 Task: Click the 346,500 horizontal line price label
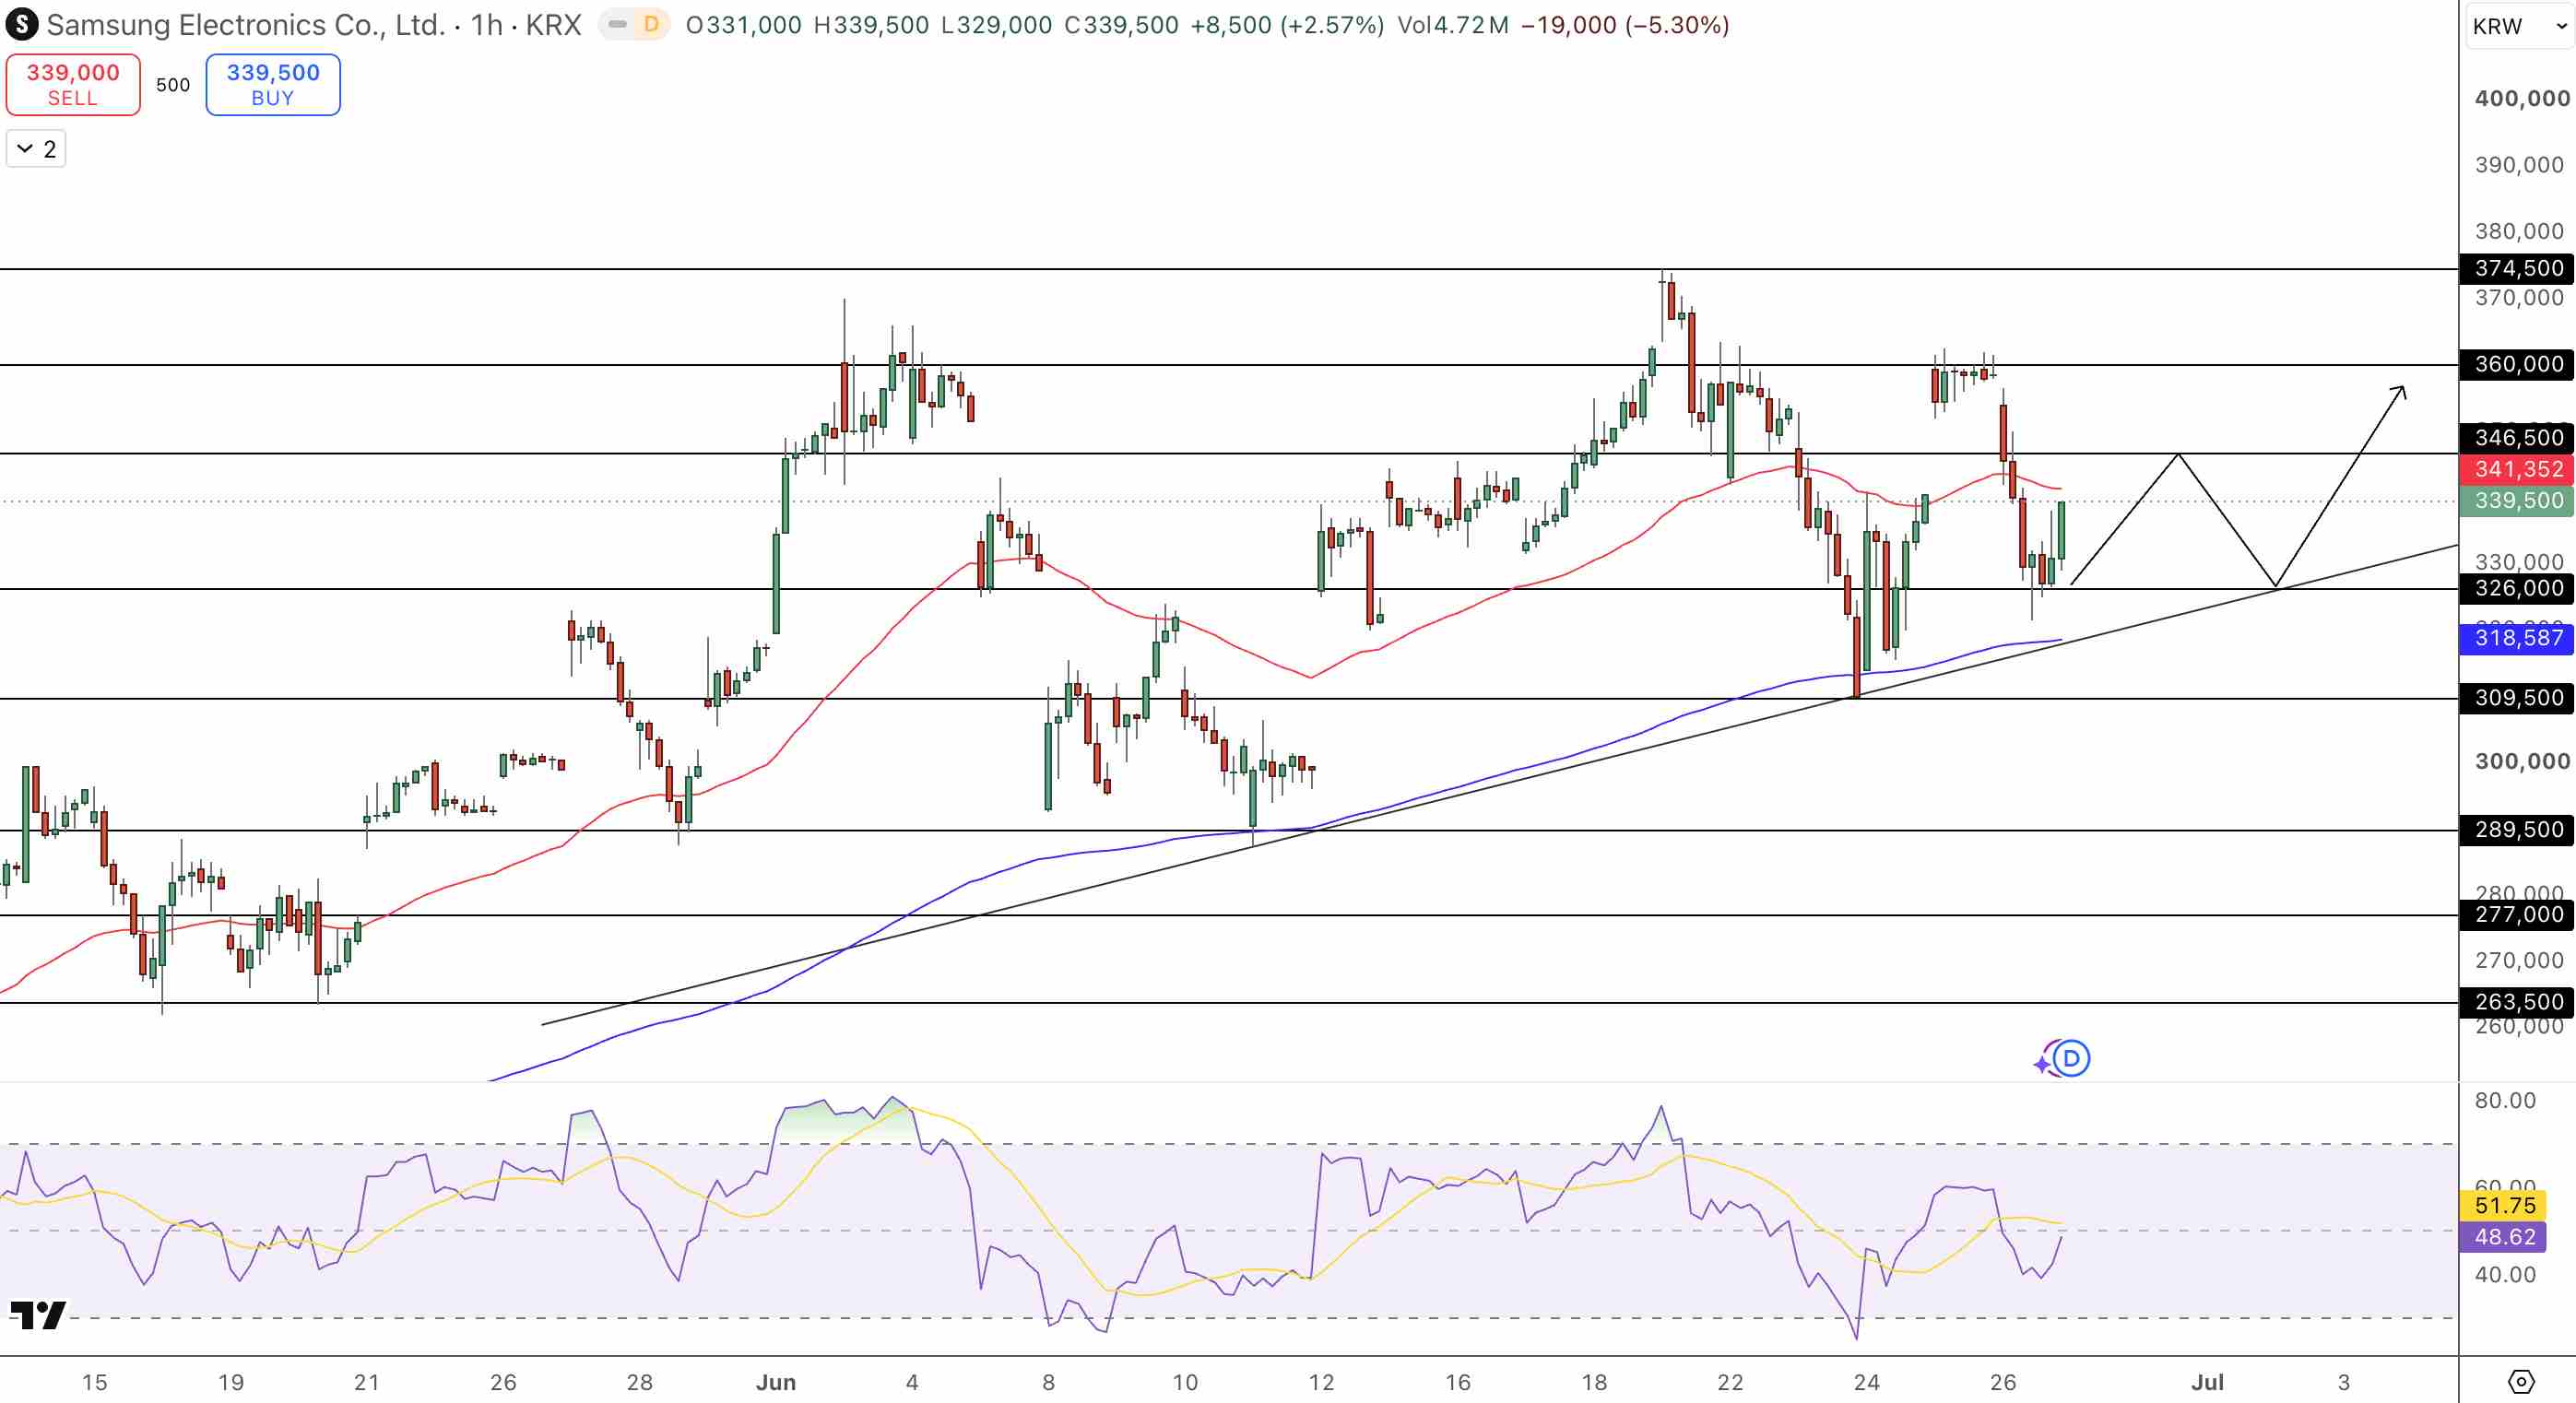(x=2517, y=437)
